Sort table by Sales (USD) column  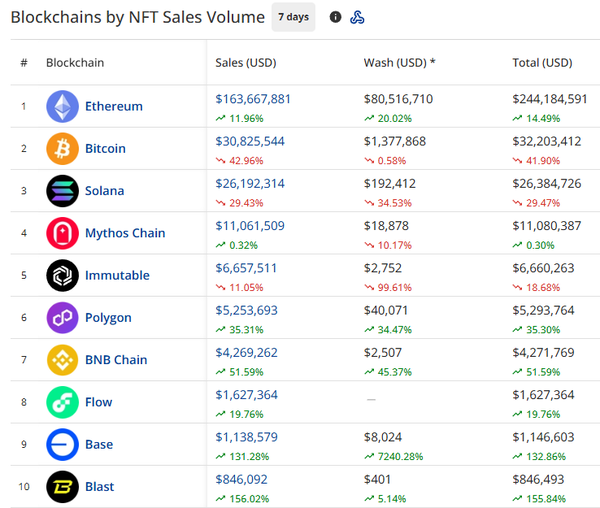245,63
